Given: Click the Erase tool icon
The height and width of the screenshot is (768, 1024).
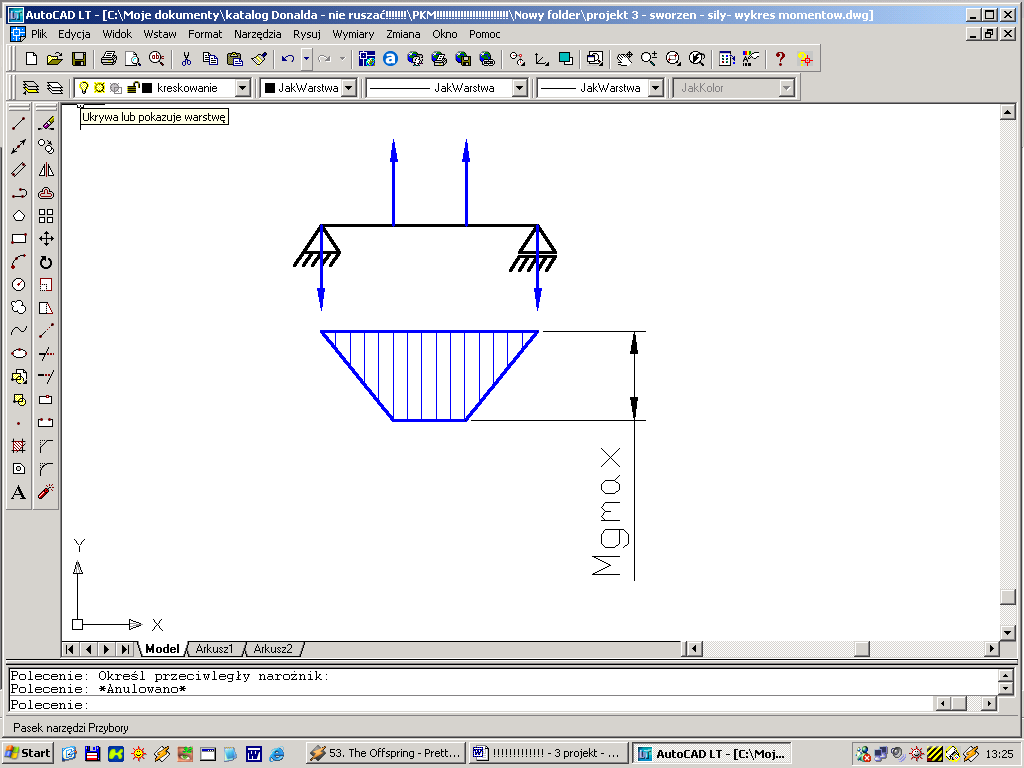Looking at the screenshot, I should click(46, 123).
